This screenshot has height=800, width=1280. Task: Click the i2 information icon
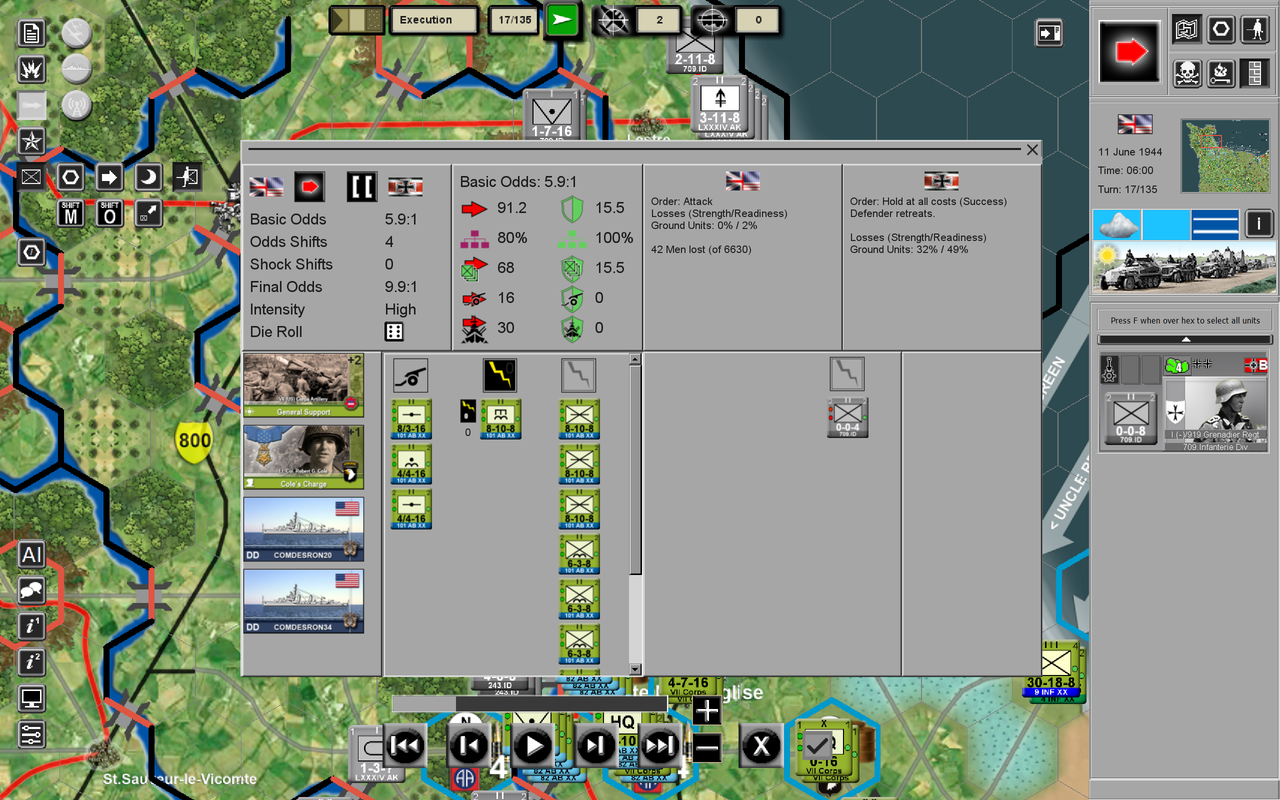pos(32,663)
